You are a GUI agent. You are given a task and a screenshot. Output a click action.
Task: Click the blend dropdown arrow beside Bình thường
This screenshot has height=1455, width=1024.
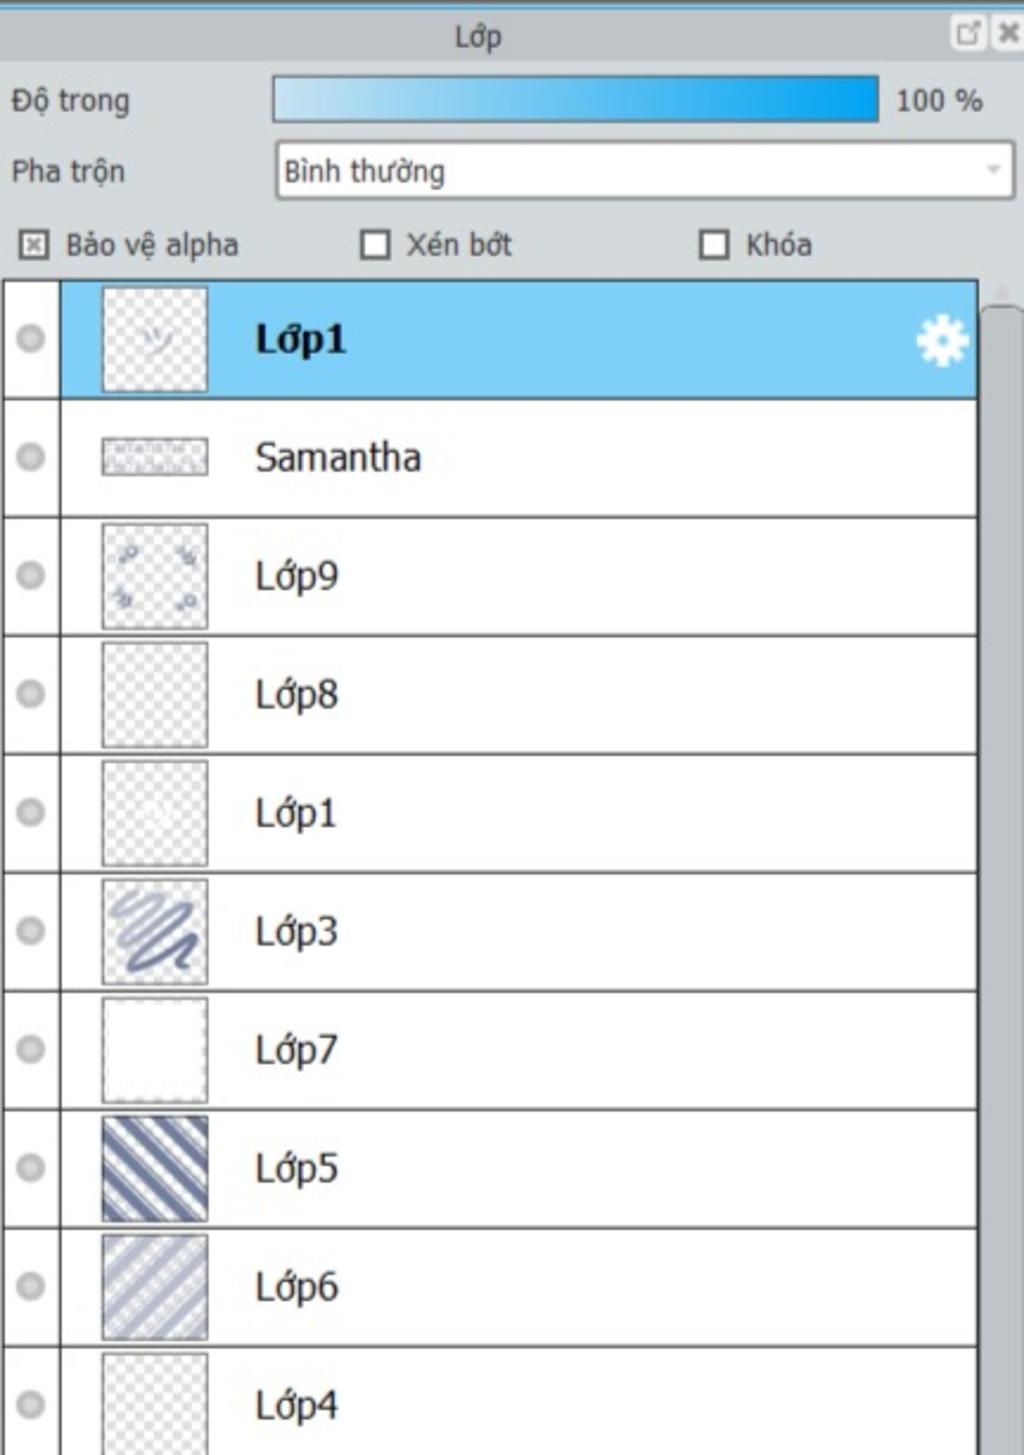[993, 170]
